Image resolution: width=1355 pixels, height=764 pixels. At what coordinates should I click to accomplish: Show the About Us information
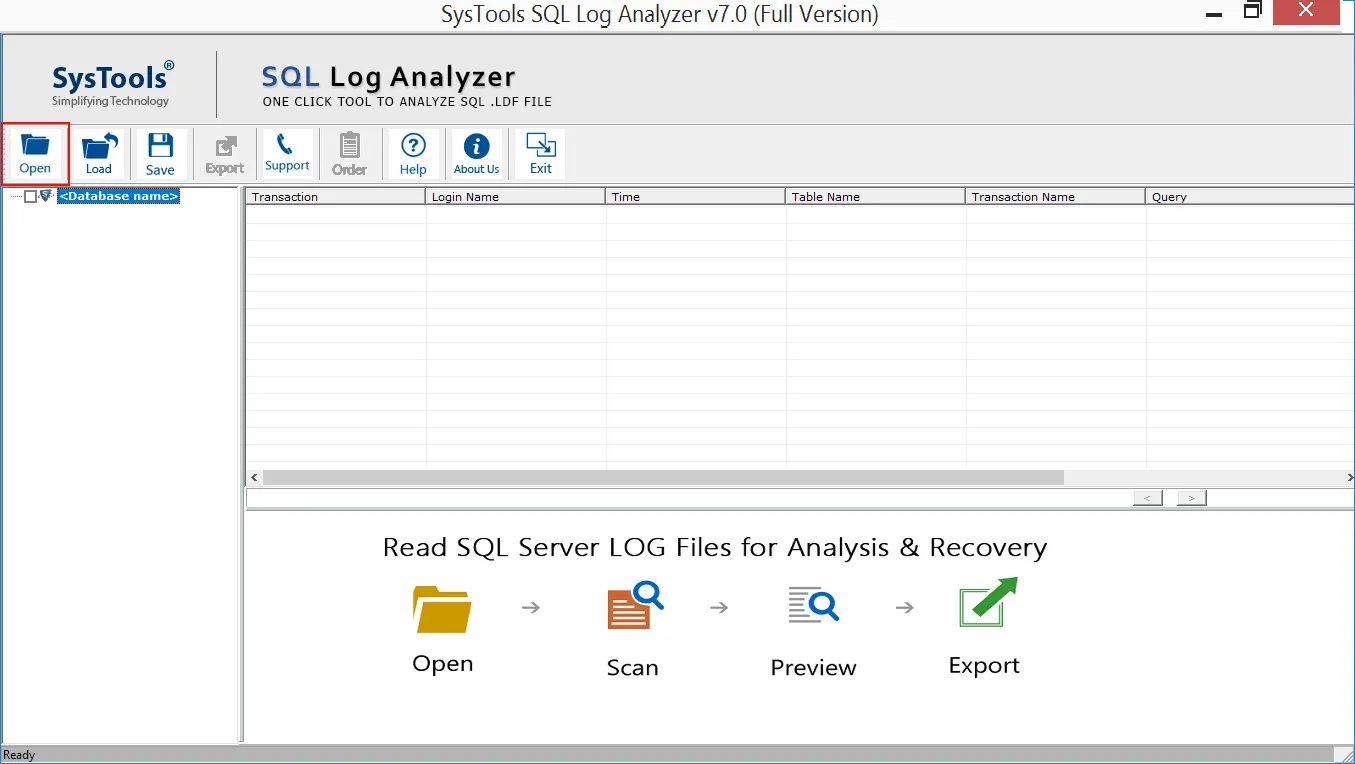477,154
